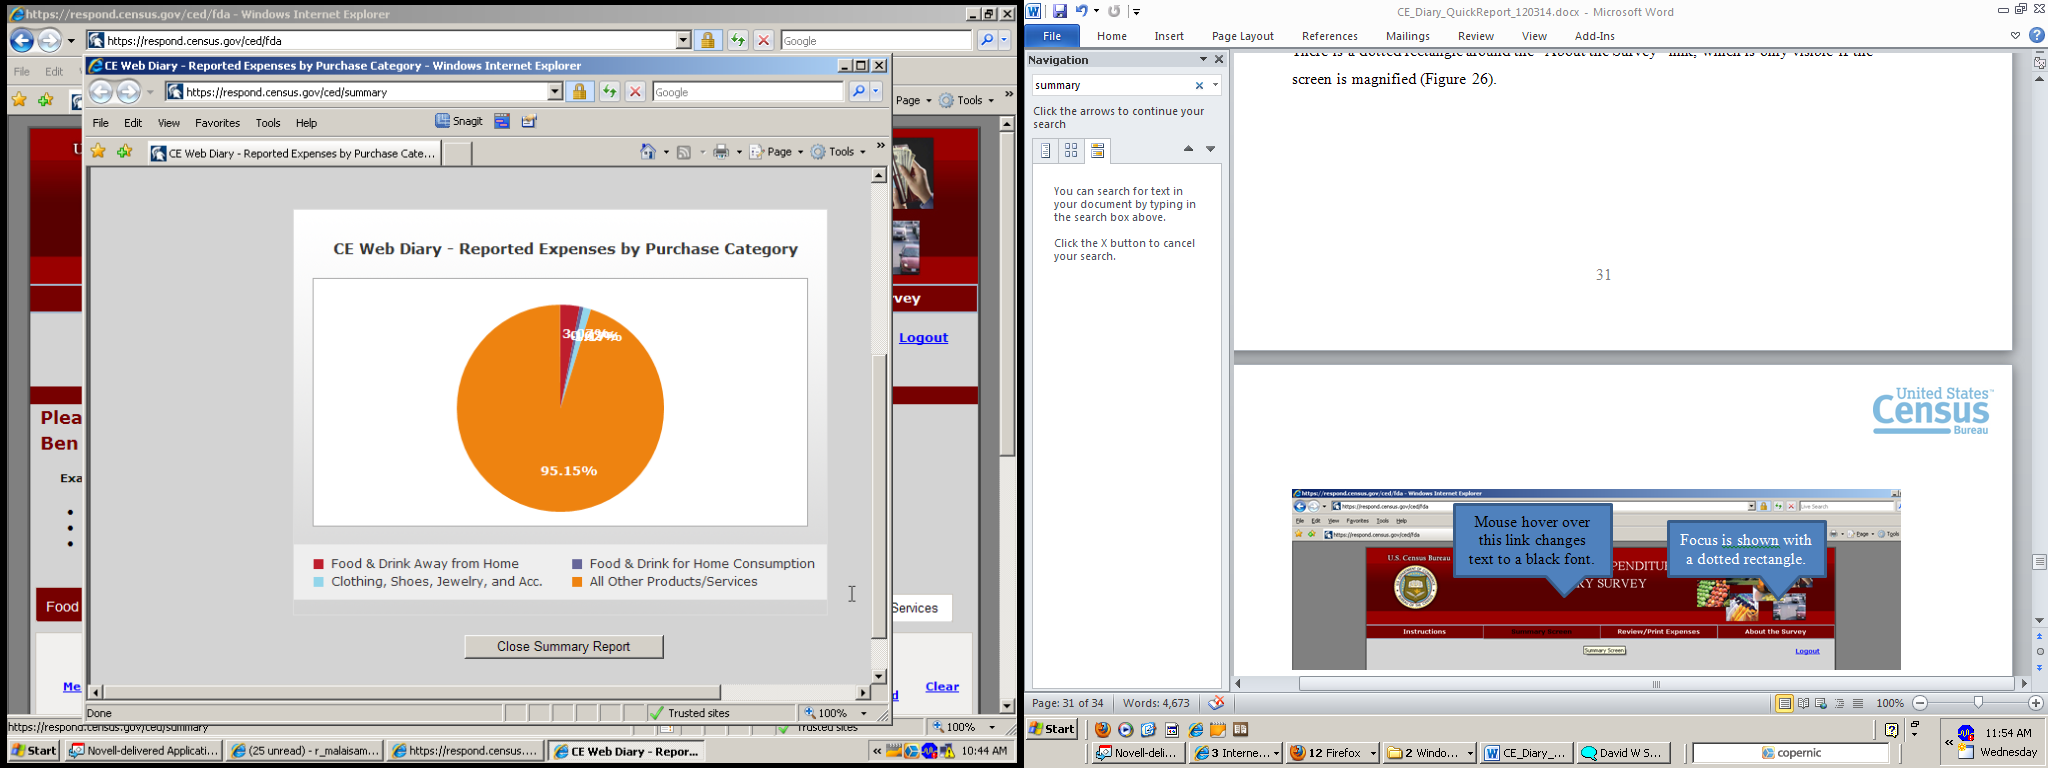Image resolution: width=2048 pixels, height=768 pixels.
Task: Open Word Help question mark icon
Action: [x=2036, y=35]
